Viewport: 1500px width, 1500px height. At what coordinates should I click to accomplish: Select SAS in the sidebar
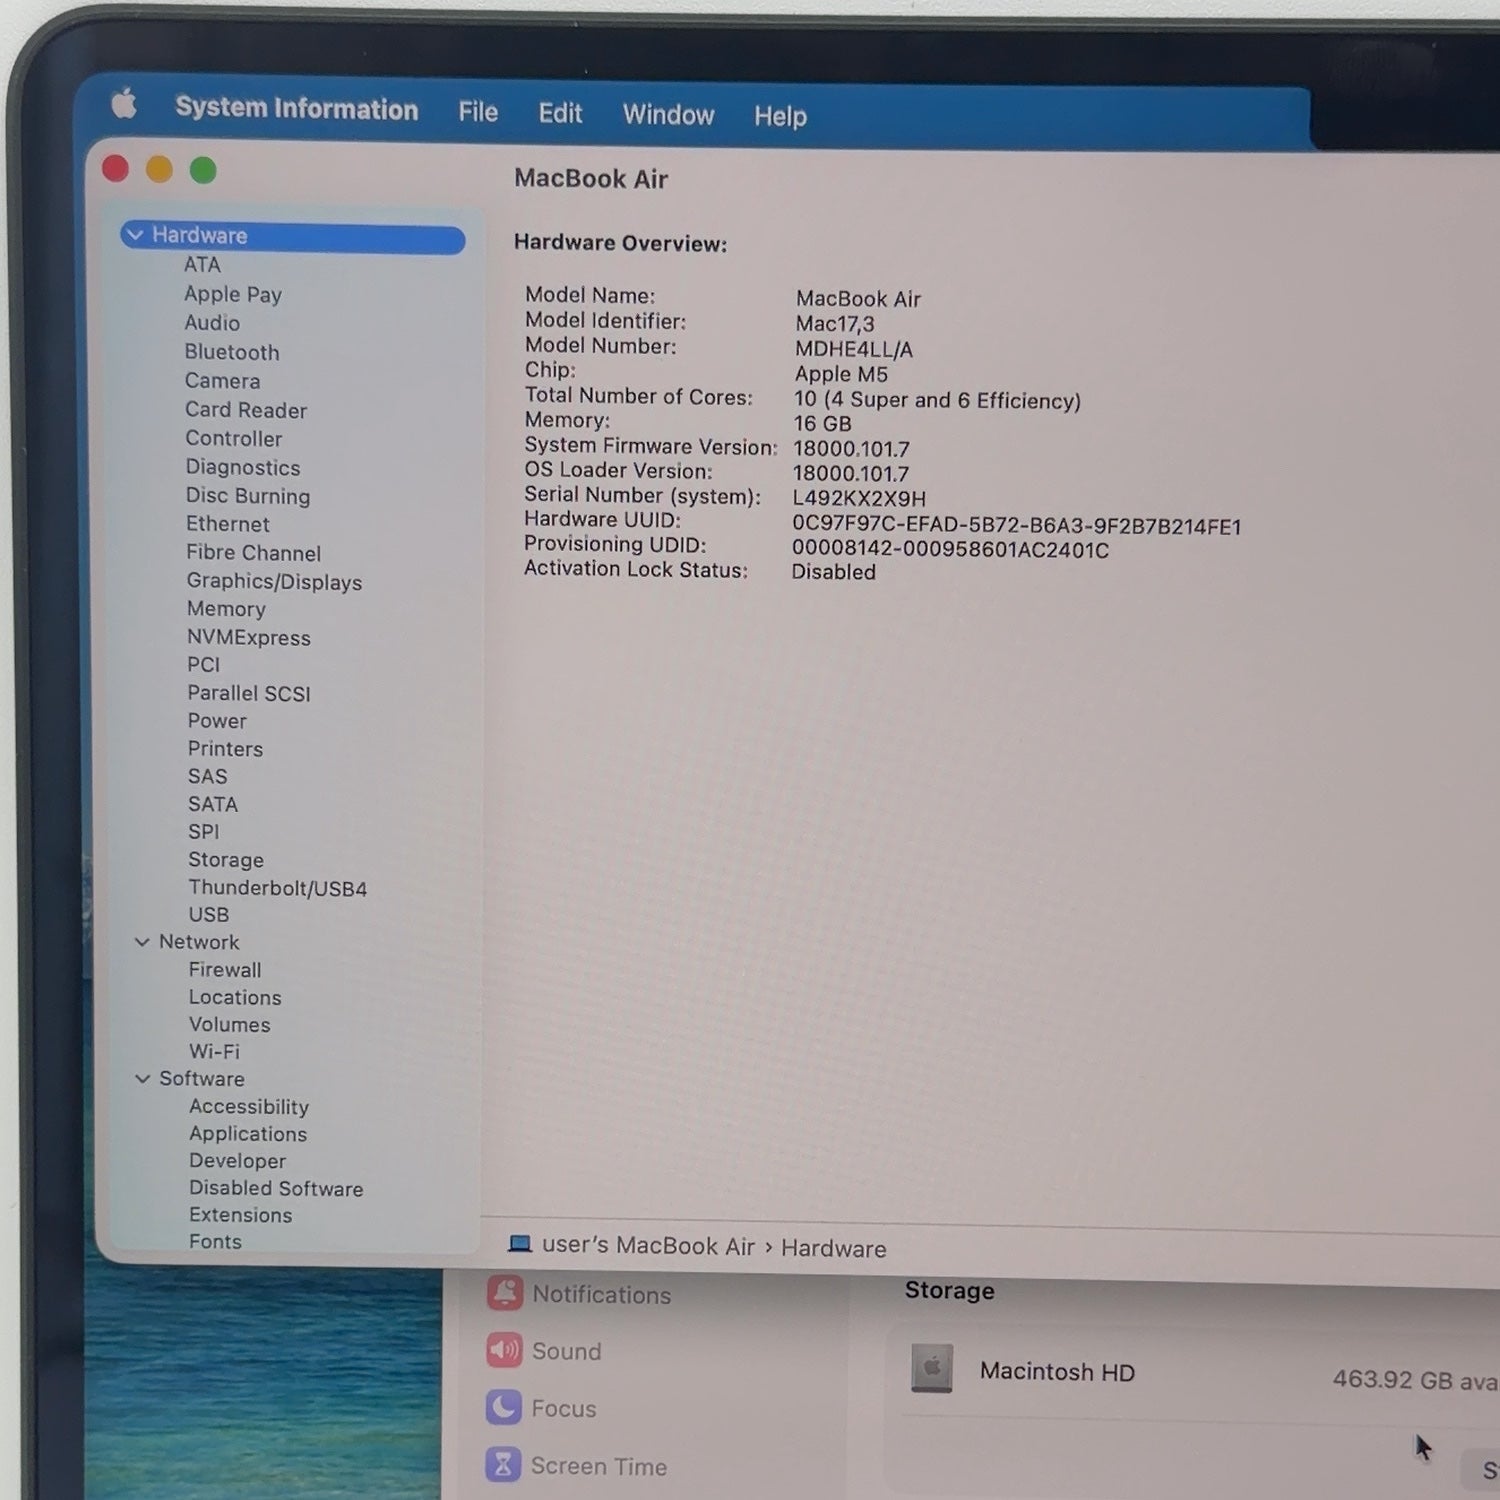[207, 777]
